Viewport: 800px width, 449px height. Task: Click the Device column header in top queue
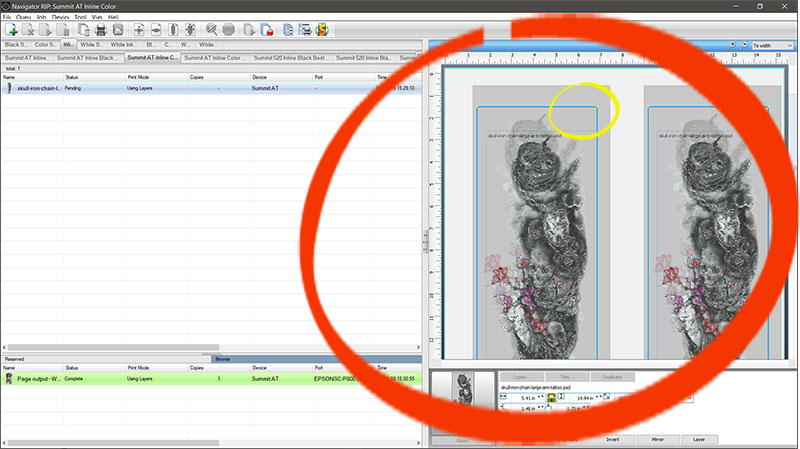pos(281,77)
